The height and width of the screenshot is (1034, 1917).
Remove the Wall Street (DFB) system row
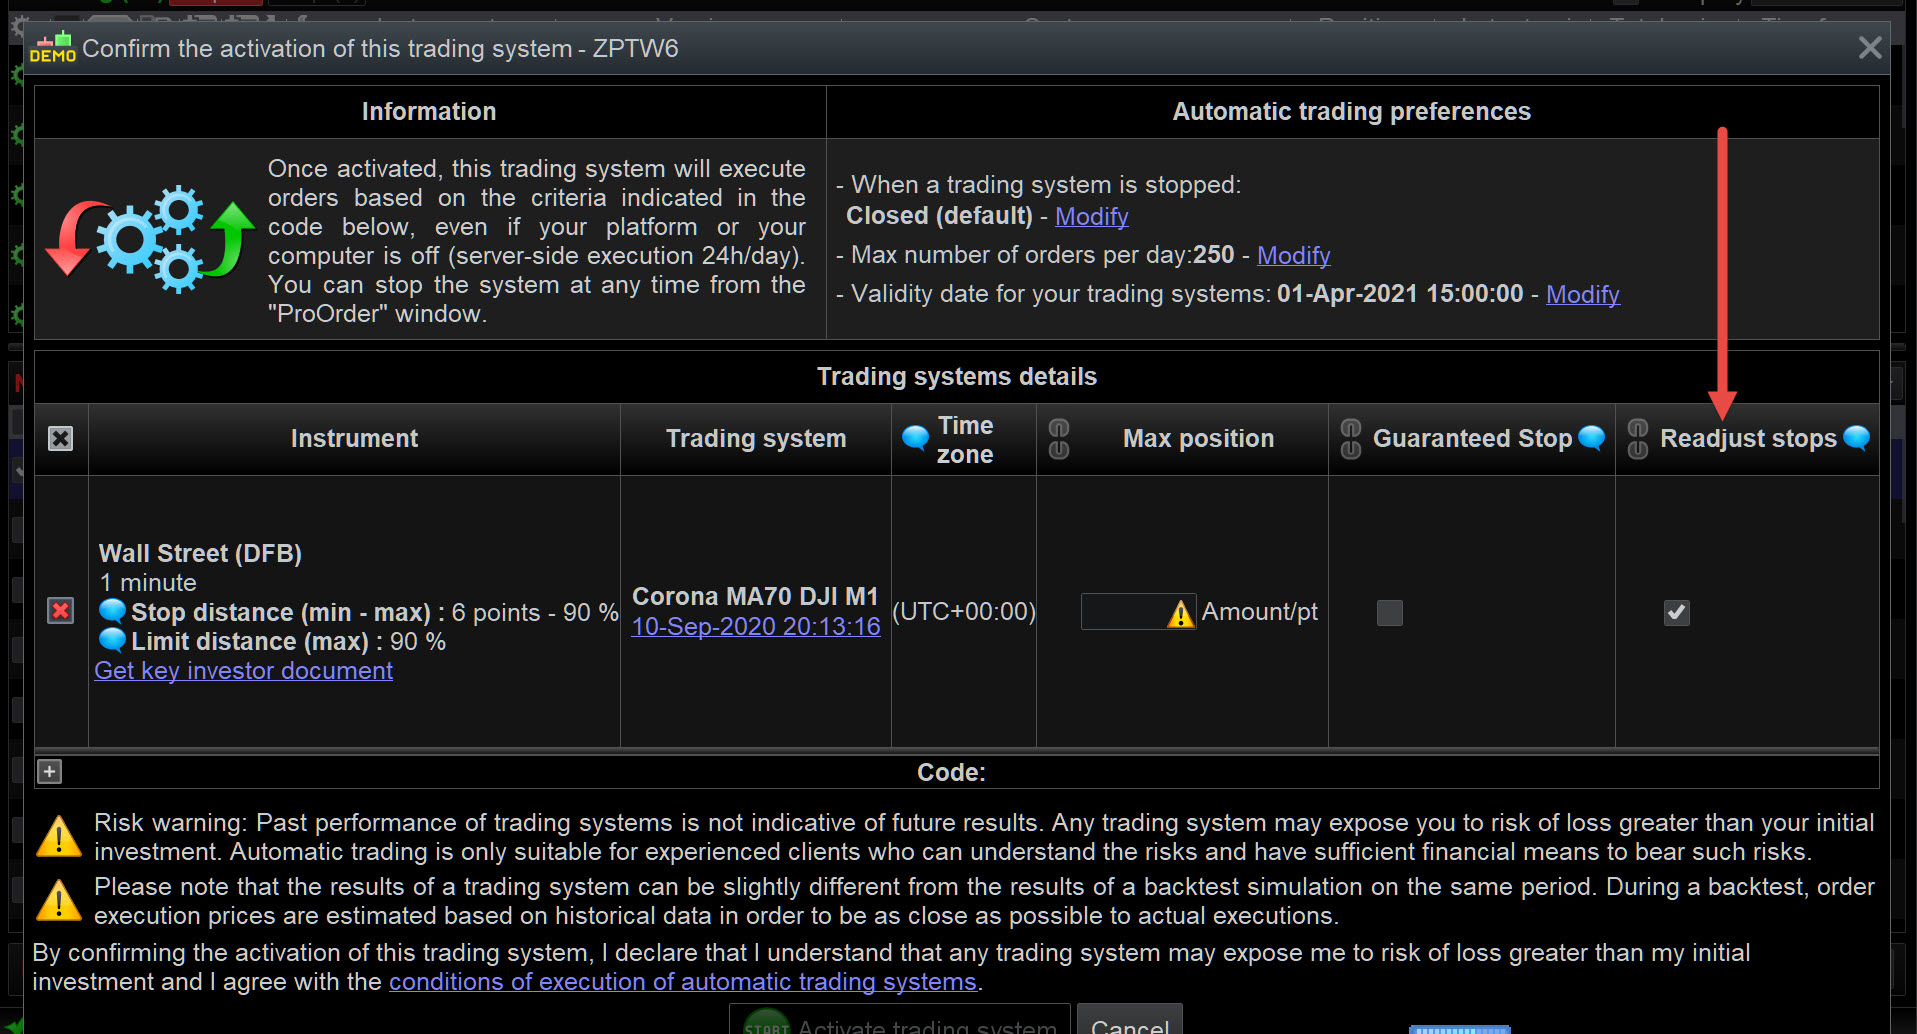(x=60, y=611)
